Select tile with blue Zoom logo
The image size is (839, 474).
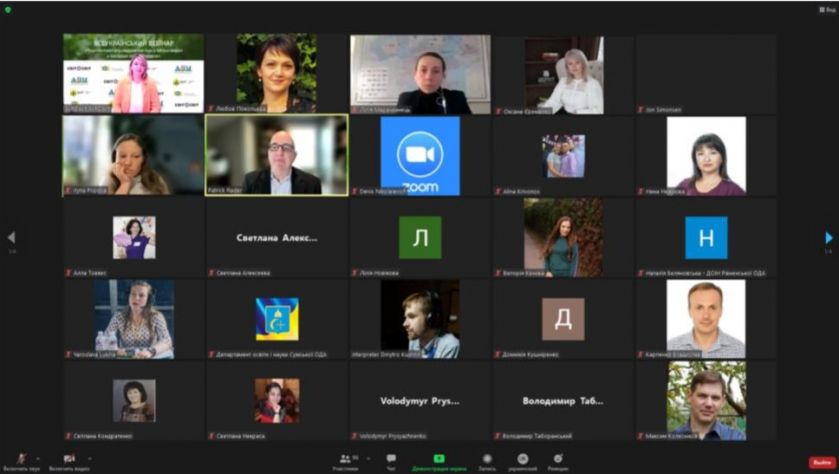[x=420, y=156]
